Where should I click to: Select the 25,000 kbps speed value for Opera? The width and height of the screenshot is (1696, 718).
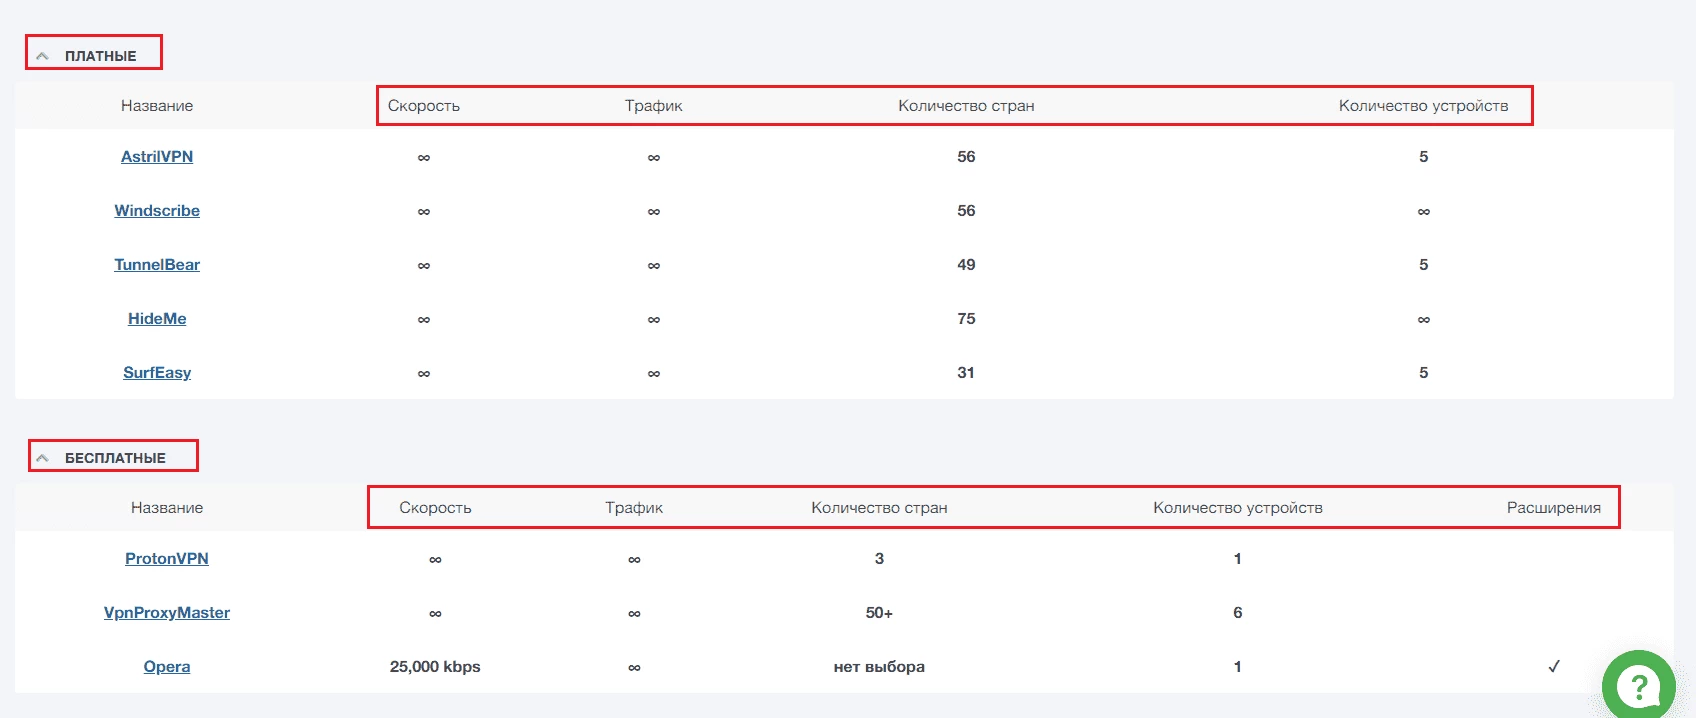click(x=435, y=667)
